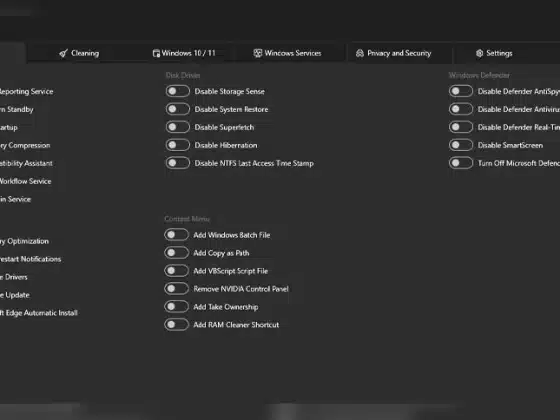Toggle Disable NTFS Last Access Time Stamp

point(178,163)
